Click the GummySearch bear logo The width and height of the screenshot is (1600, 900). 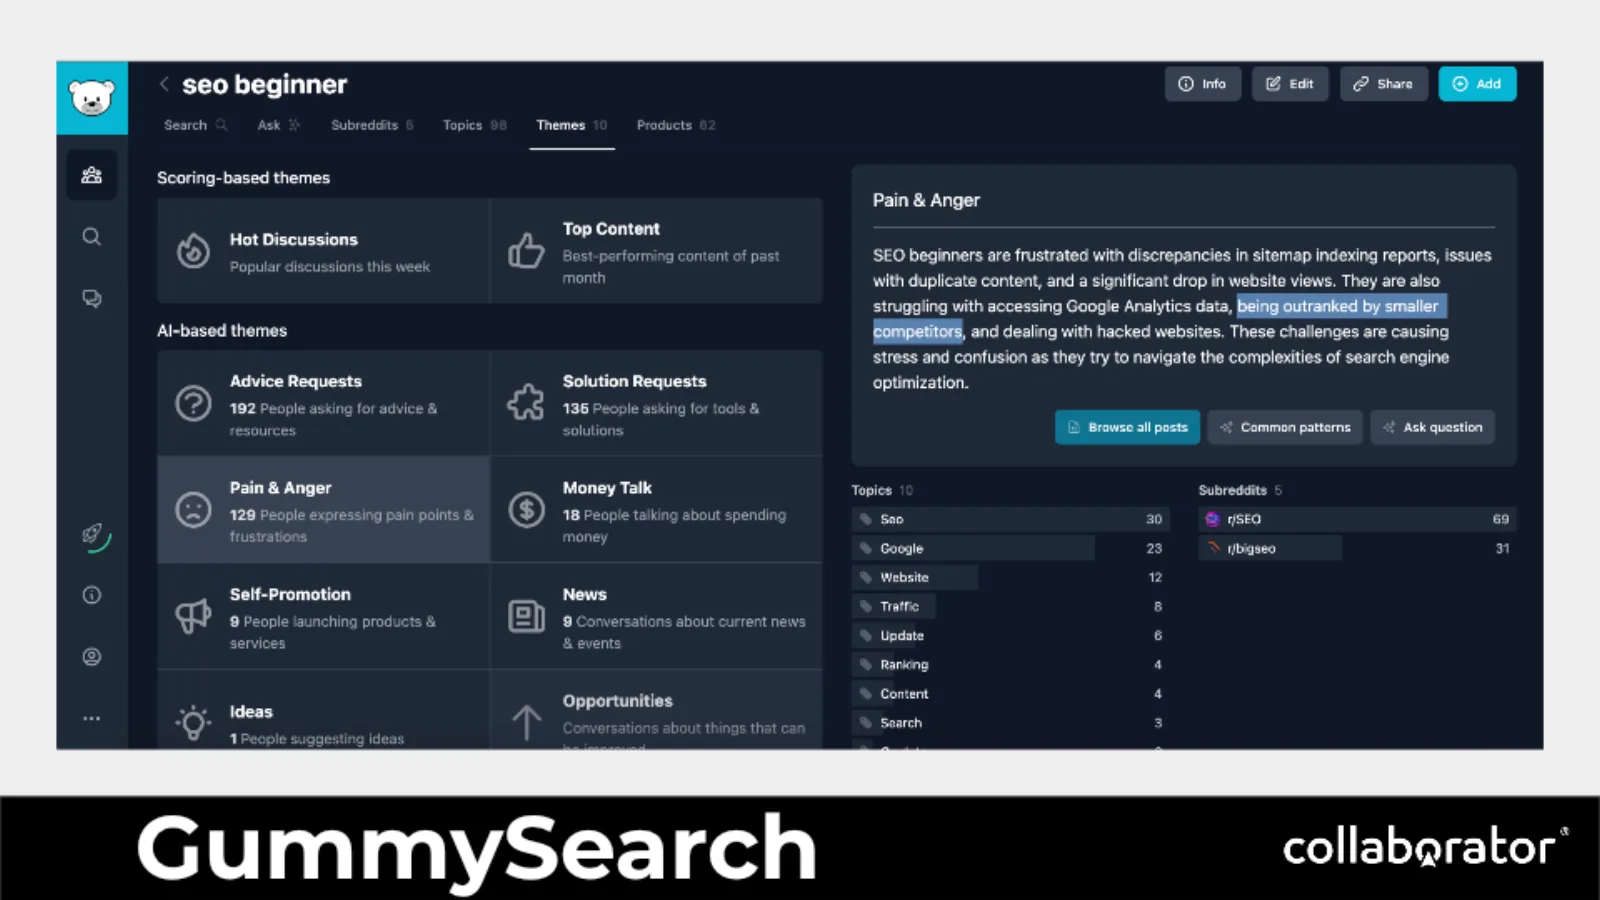click(x=92, y=98)
